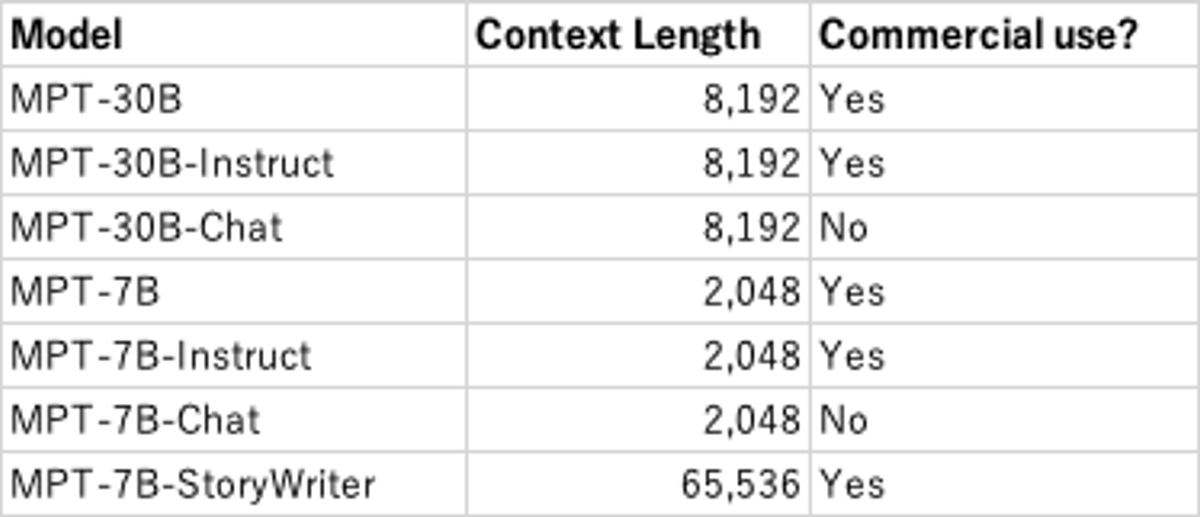Select the MPT-7B-Chat cell
This screenshot has width=1200, height=517.
pos(234,419)
